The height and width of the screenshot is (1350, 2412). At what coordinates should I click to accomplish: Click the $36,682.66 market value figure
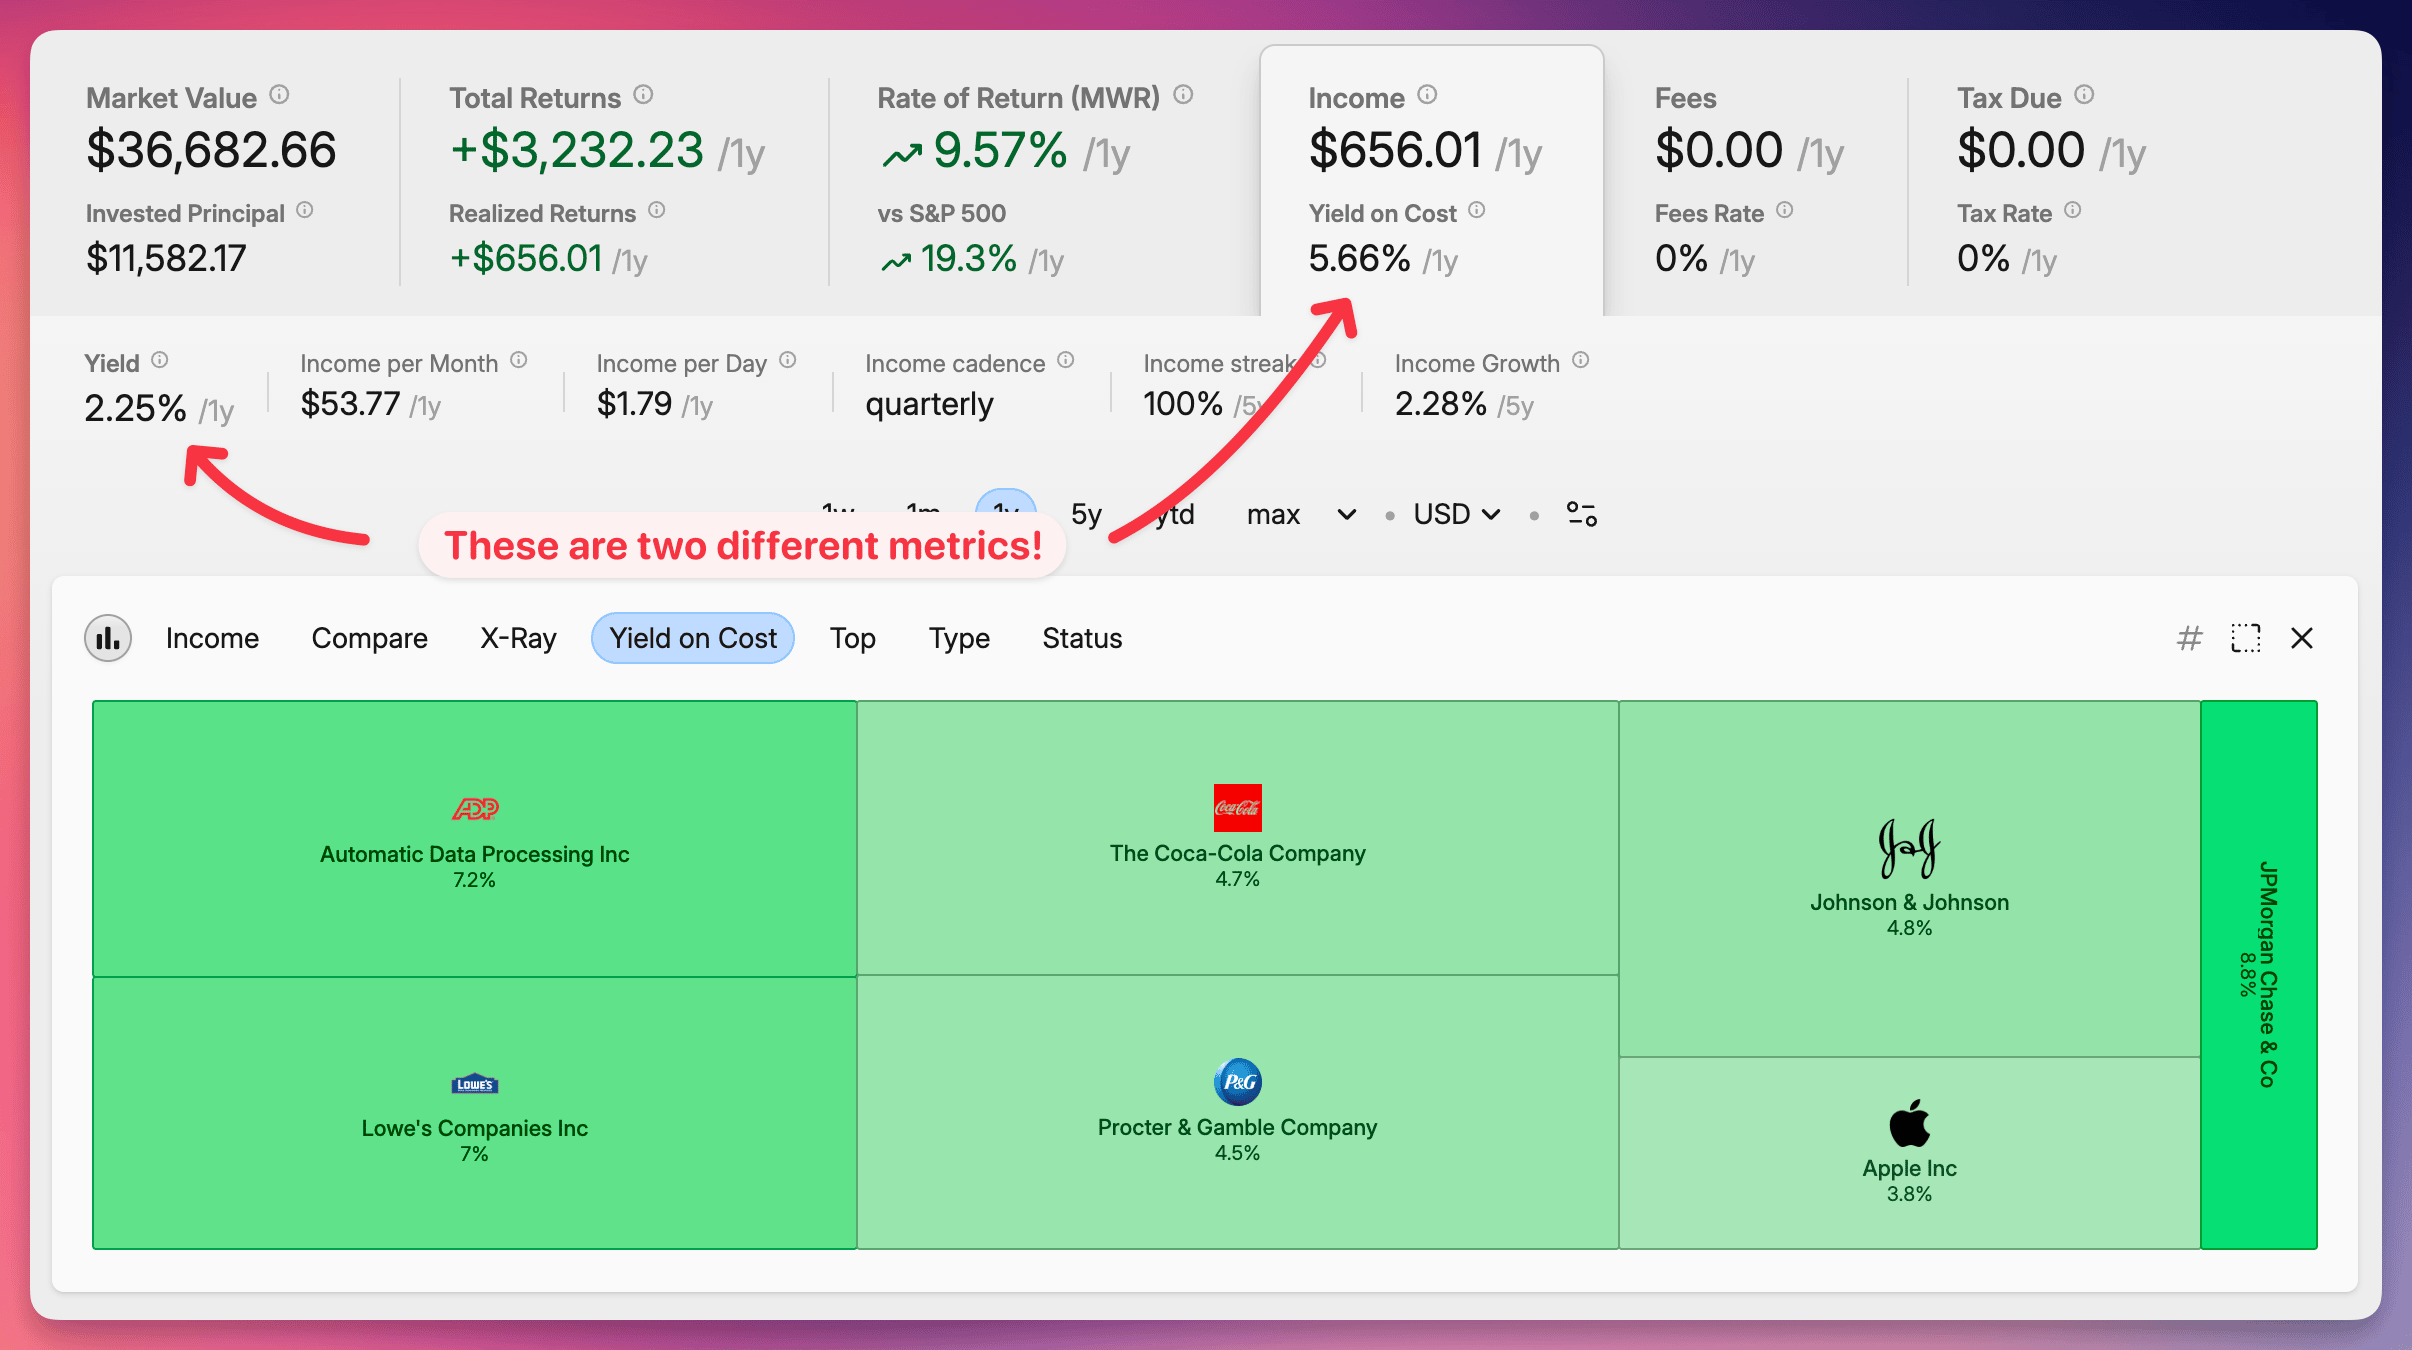pos(212,151)
